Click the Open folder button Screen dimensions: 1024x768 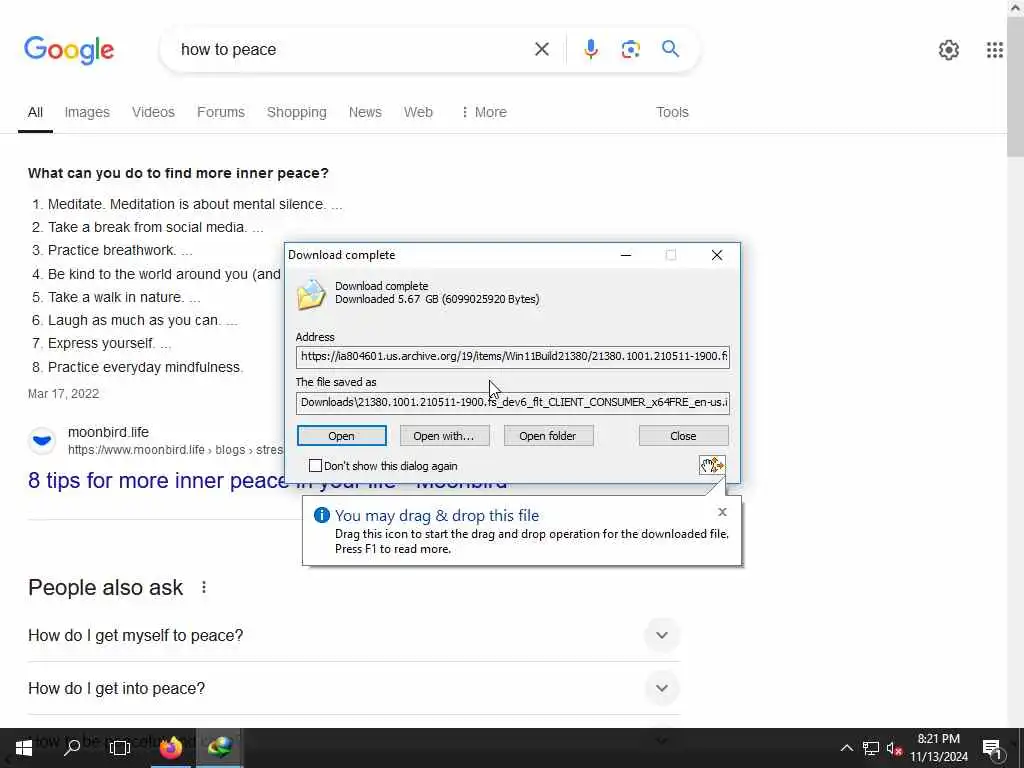click(548, 436)
